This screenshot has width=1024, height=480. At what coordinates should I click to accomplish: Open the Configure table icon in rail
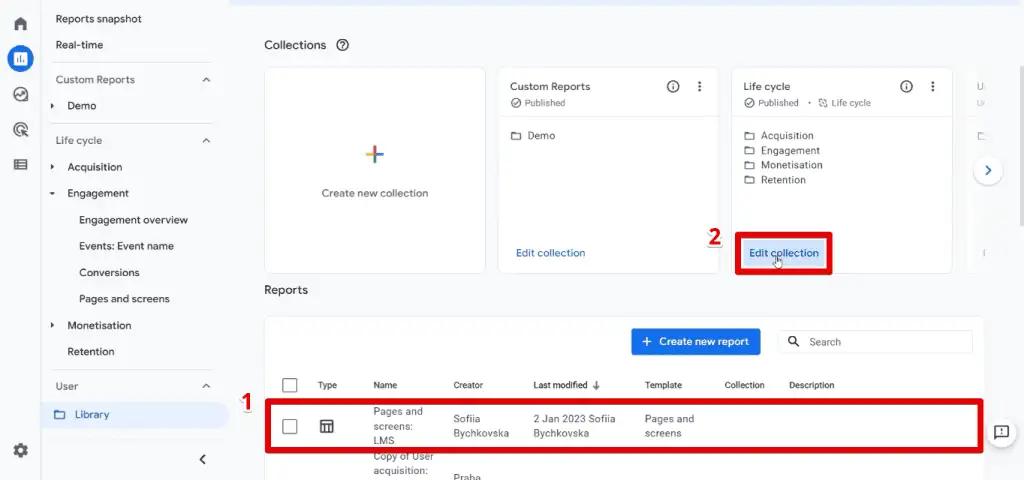coord(20,165)
